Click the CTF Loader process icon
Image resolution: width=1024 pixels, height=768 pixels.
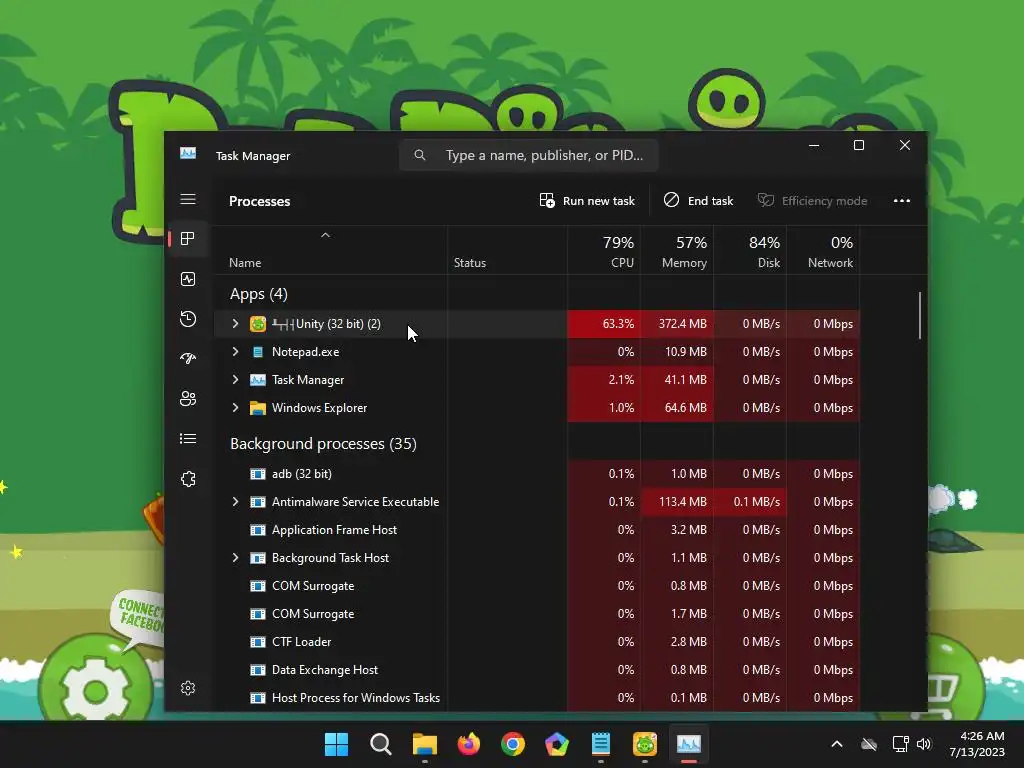pyautogui.click(x=258, y=642)
